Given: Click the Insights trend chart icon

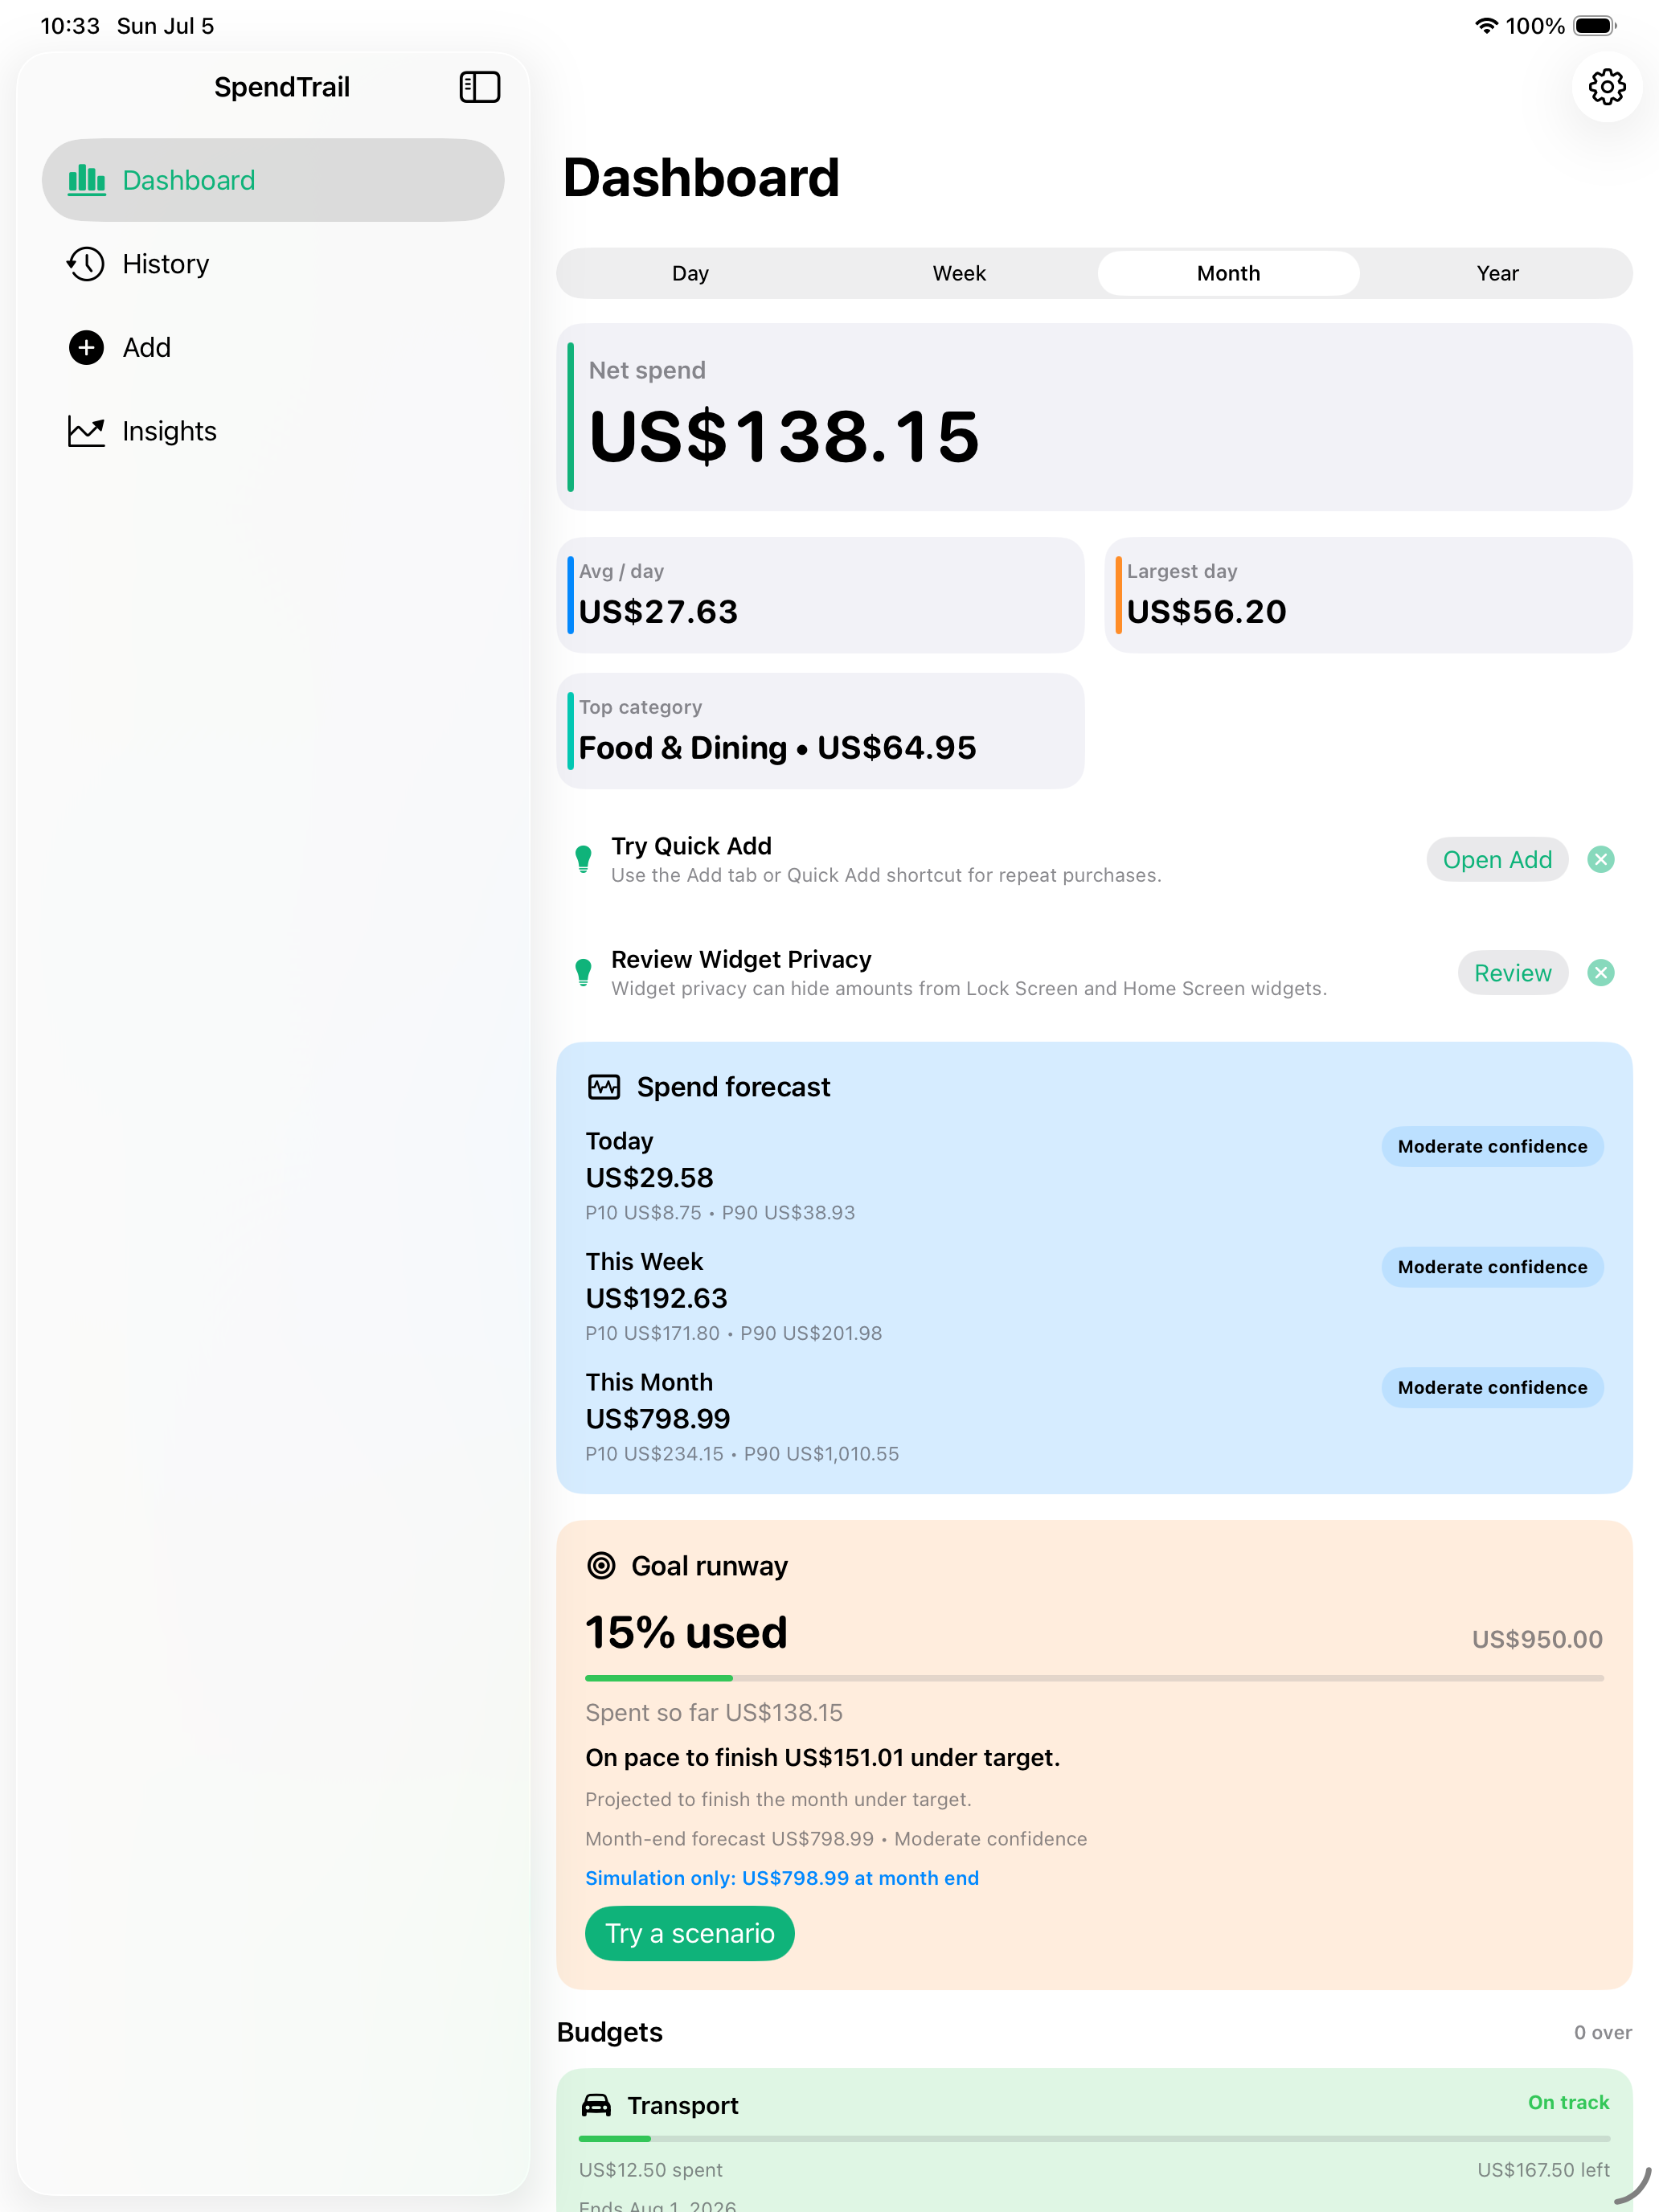Looking at the screenshot, I should (86, 431).
